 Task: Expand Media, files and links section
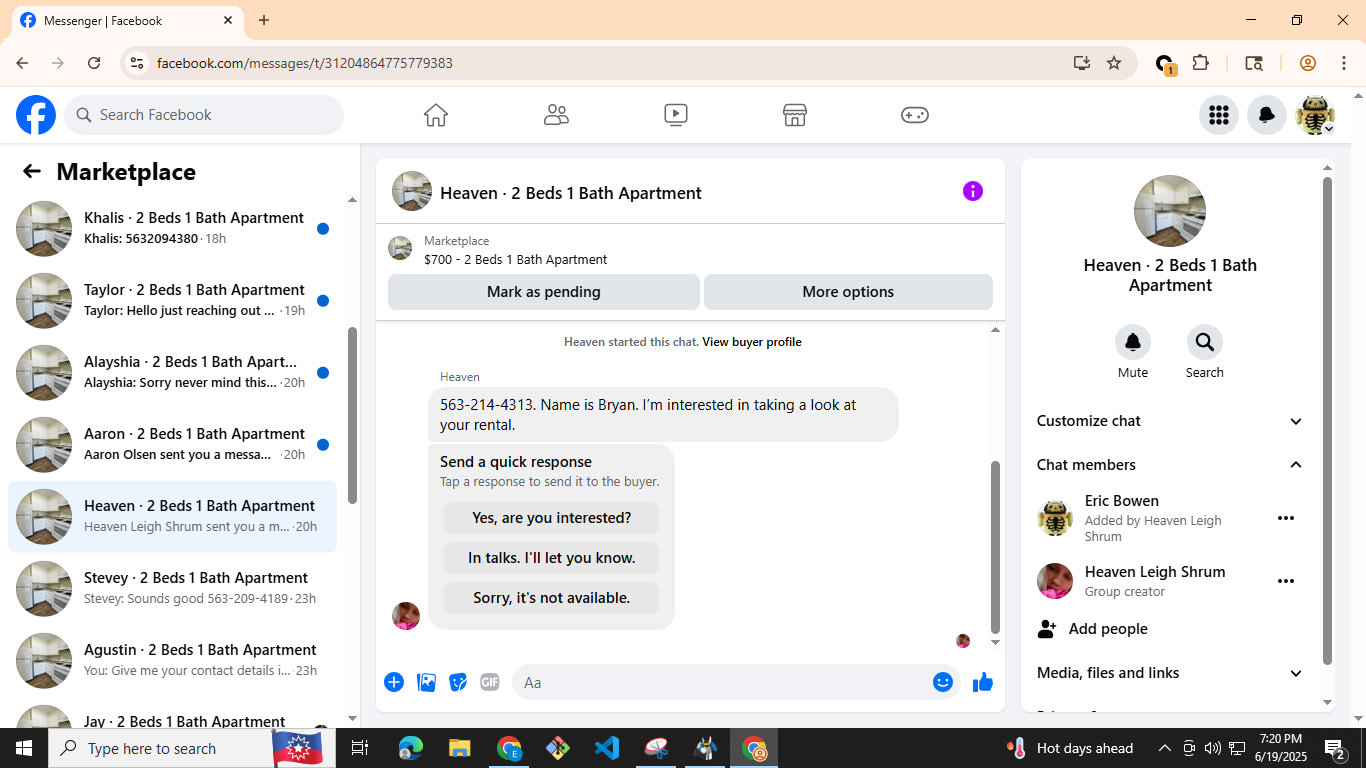[x=1170, y=673]
